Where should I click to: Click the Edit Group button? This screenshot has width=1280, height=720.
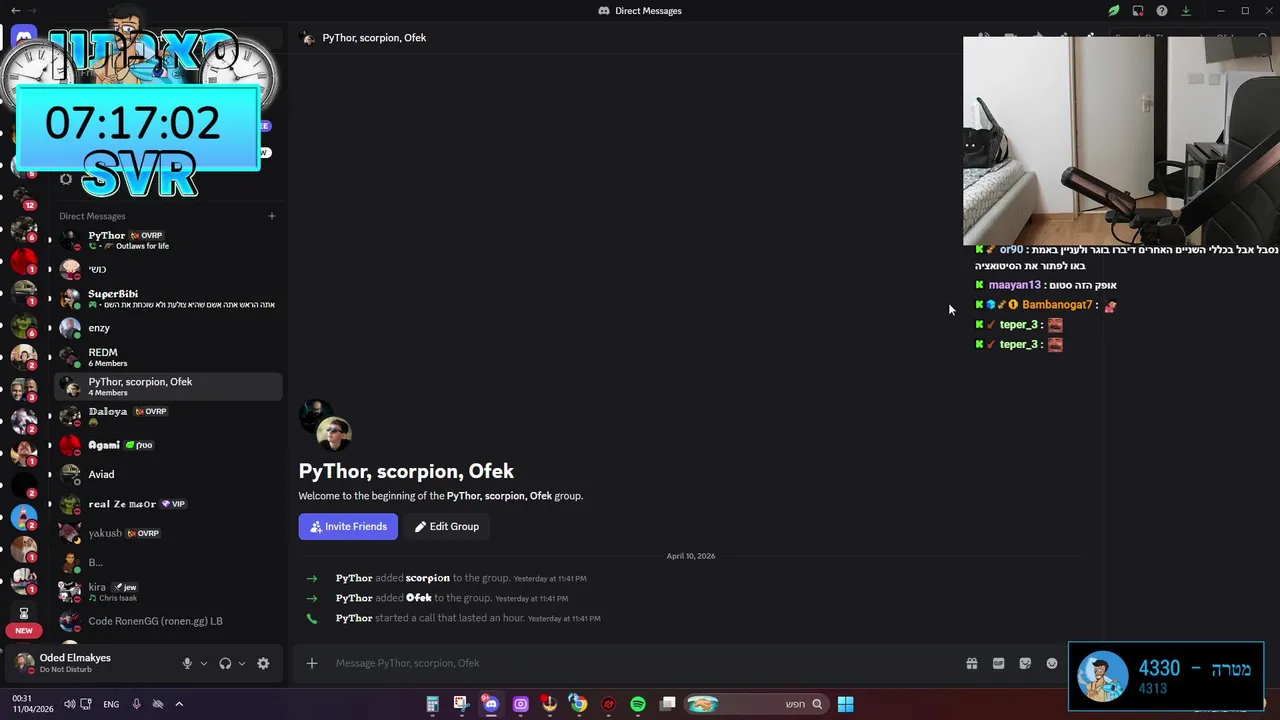point(447,526)
